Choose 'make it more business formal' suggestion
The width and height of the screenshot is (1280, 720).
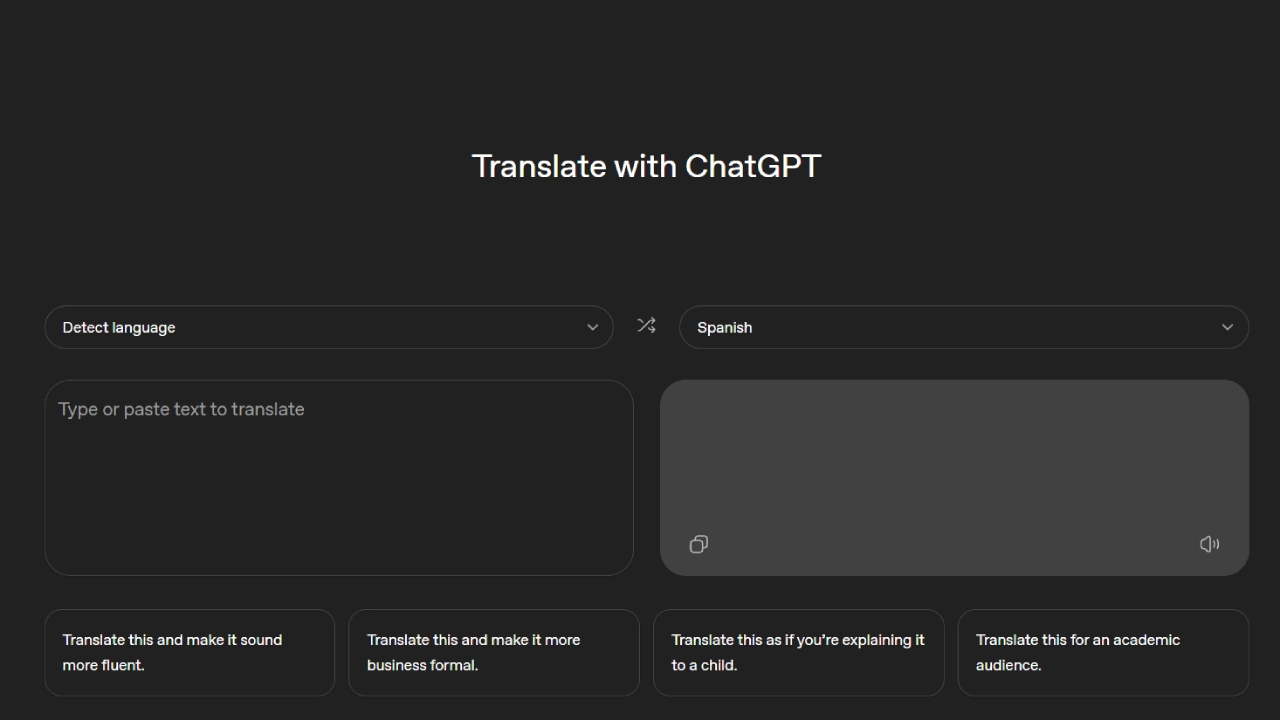[493, 652]
